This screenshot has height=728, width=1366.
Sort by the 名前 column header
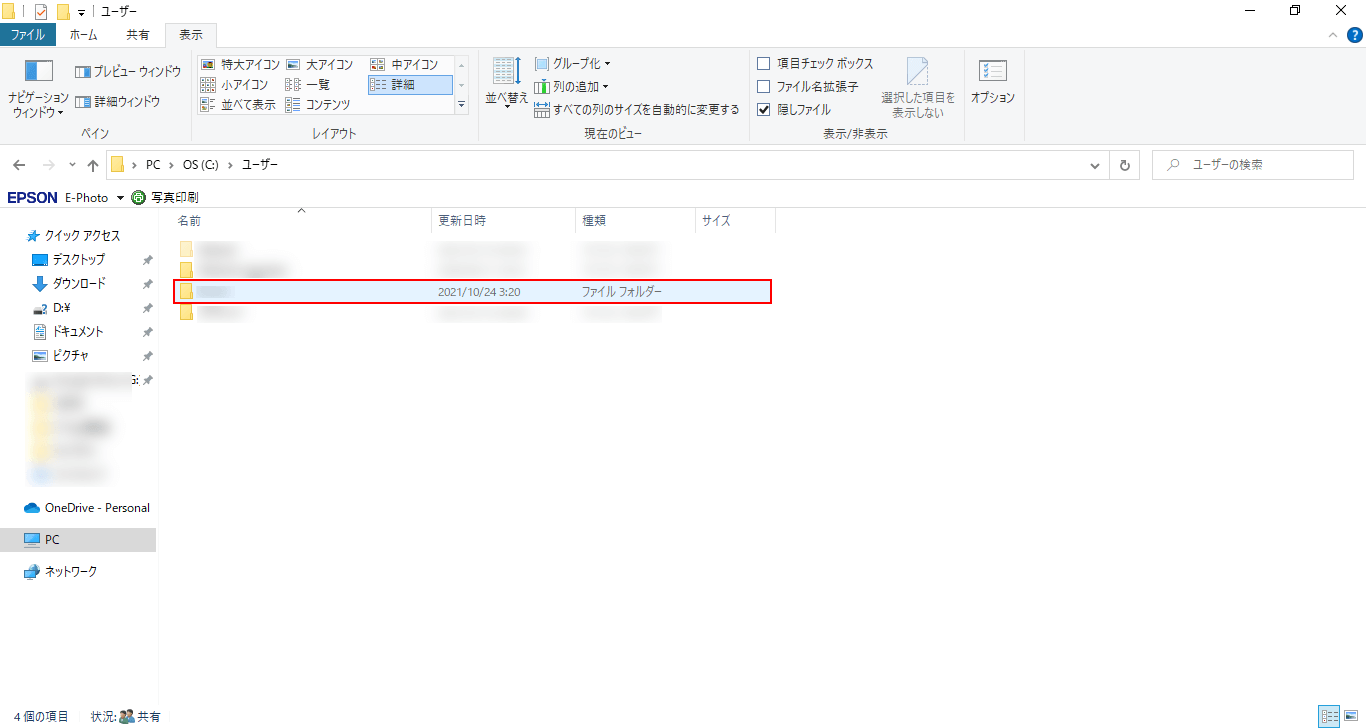click(x=301, y=221)
